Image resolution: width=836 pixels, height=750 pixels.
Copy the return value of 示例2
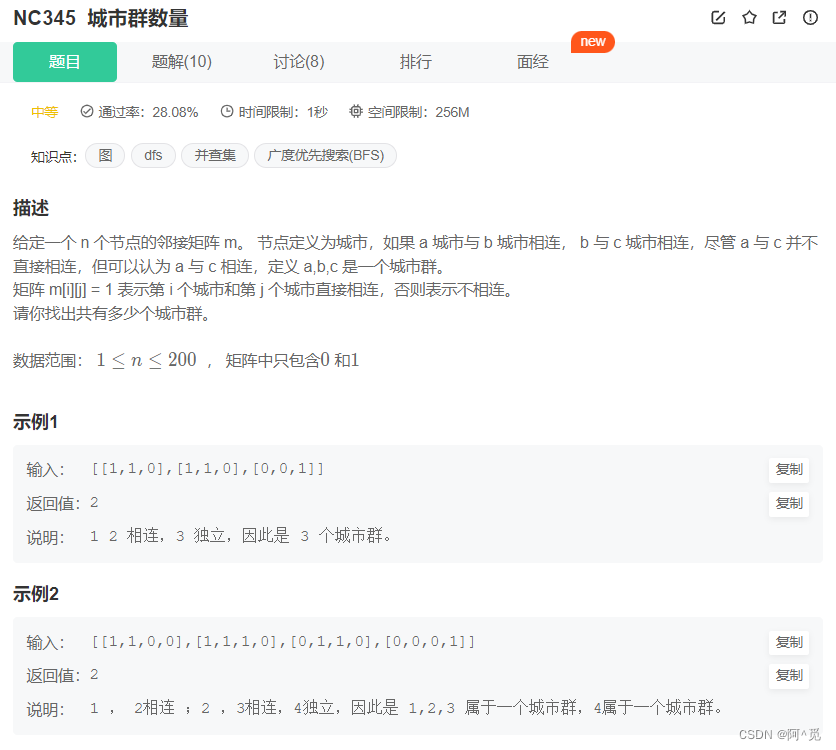(x=789, y=676)
